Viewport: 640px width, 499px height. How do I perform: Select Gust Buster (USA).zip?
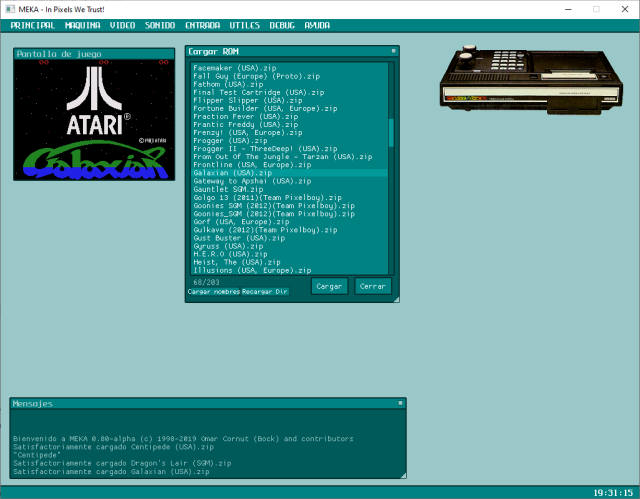pyautogui.click(x=289, y=238)
